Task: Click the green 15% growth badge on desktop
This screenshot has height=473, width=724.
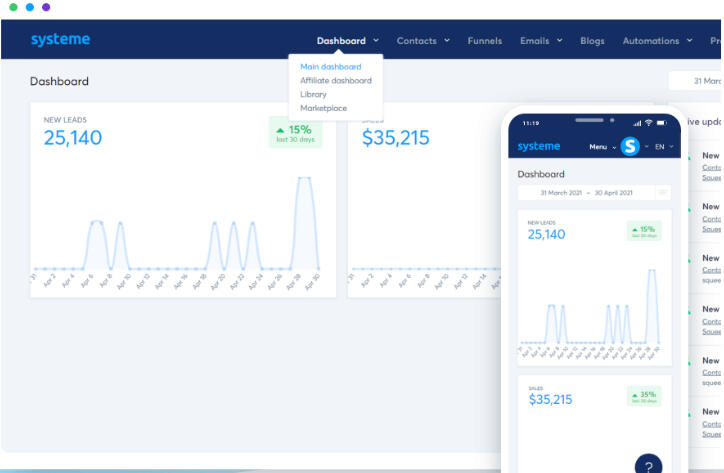Action: 295,133
